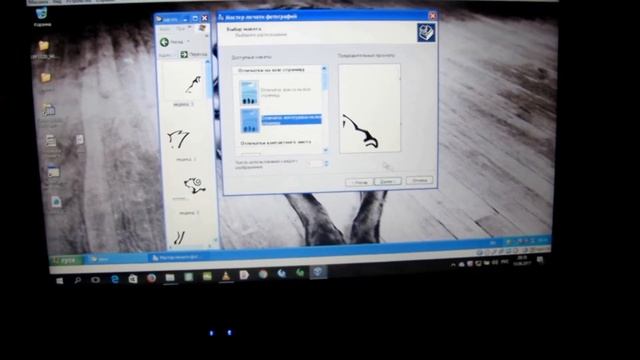
Task: Switch to the Explorer folder XP taskbar button
Action: (115, 259)
